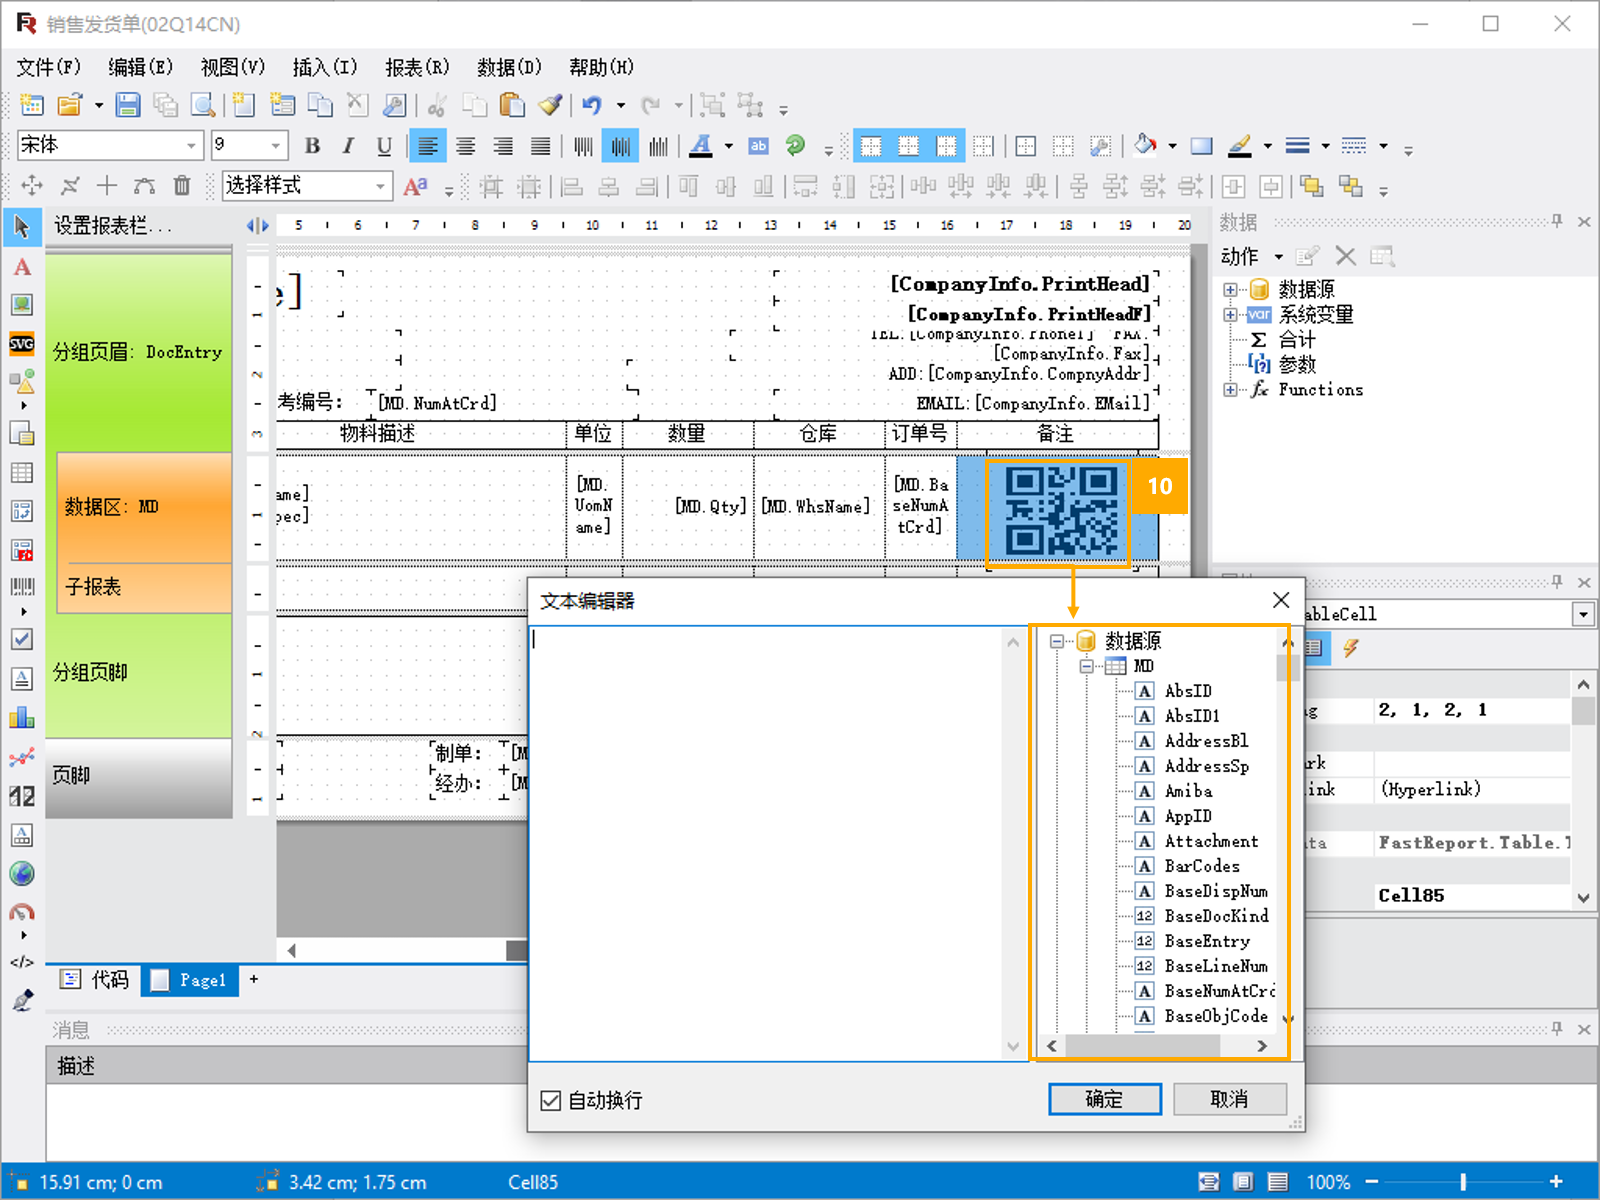The width and height of the screenshot is (1600, 1200).
Task: Select the map globe object tool
Action: click(x=22, y=873)
